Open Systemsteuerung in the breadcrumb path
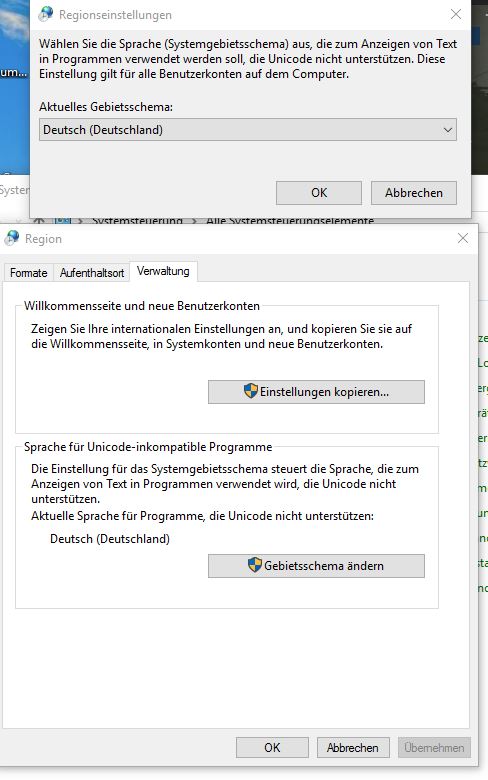The height and width of the screenshot is (780, 488). [x=137, y=221]
